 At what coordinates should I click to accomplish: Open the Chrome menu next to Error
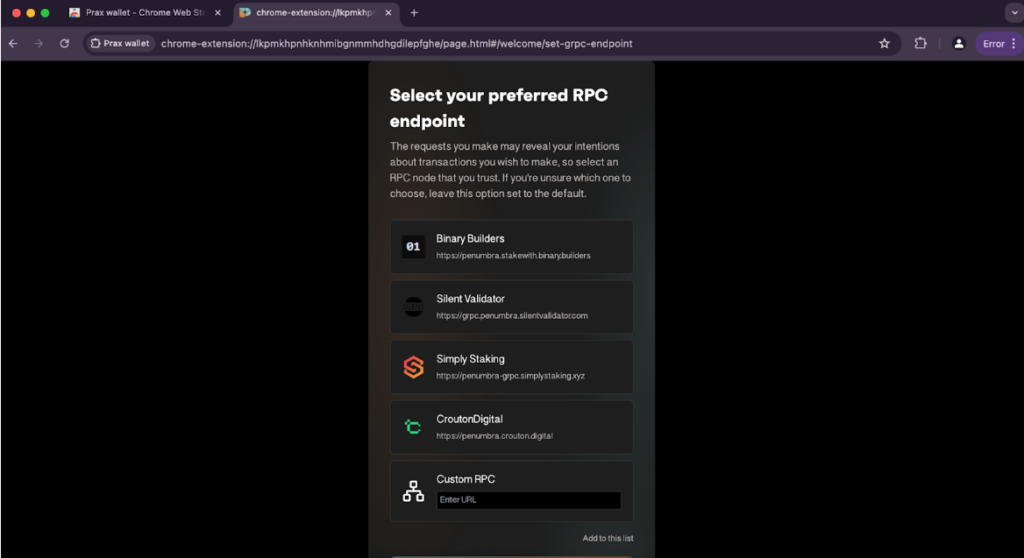click(1014, 44)
